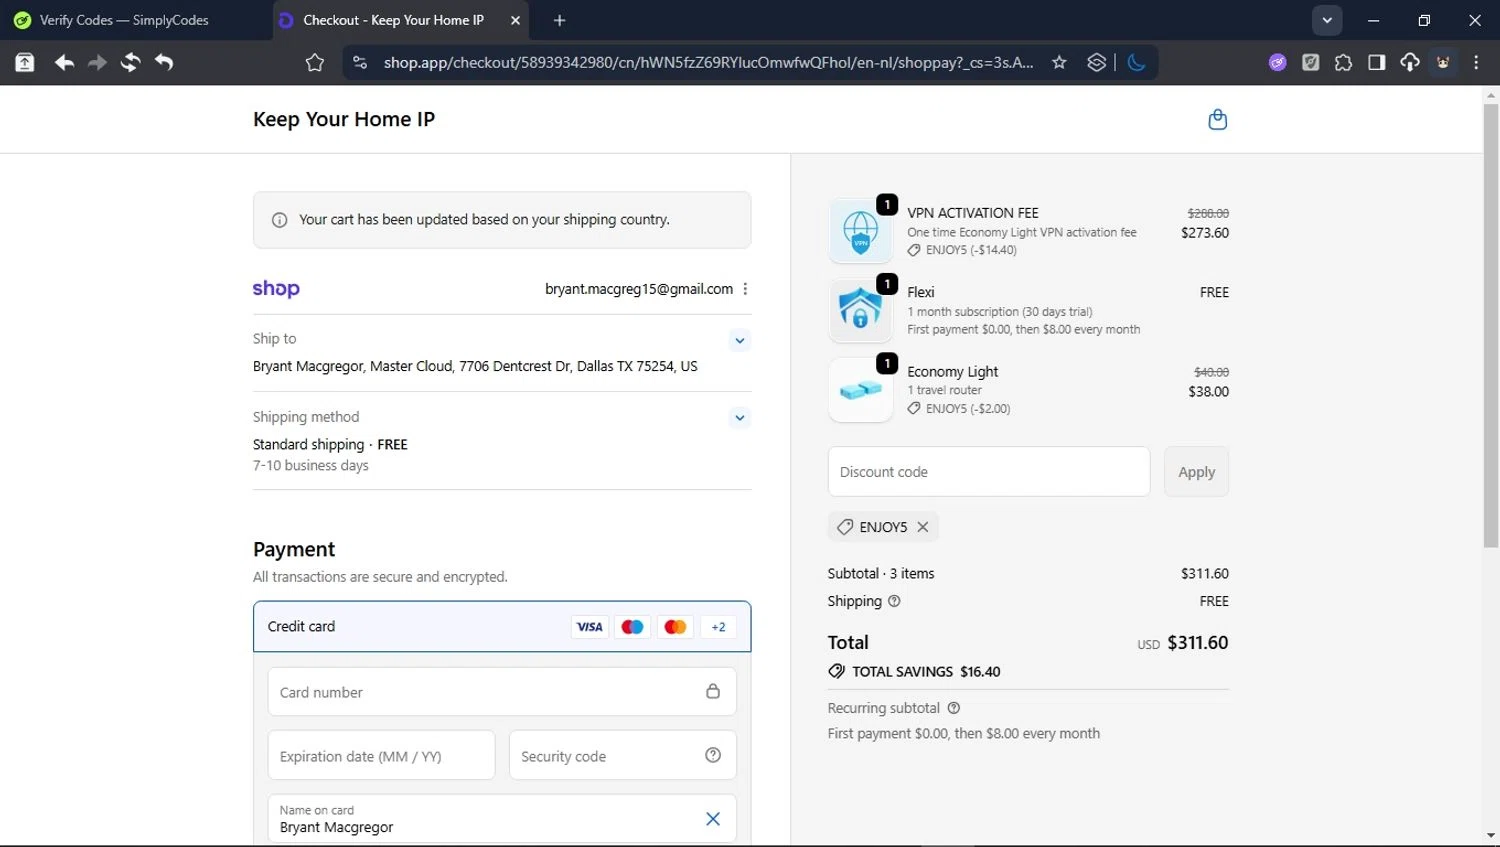
Task: Click the USD $311.60 total amount
Action: 1182,643
